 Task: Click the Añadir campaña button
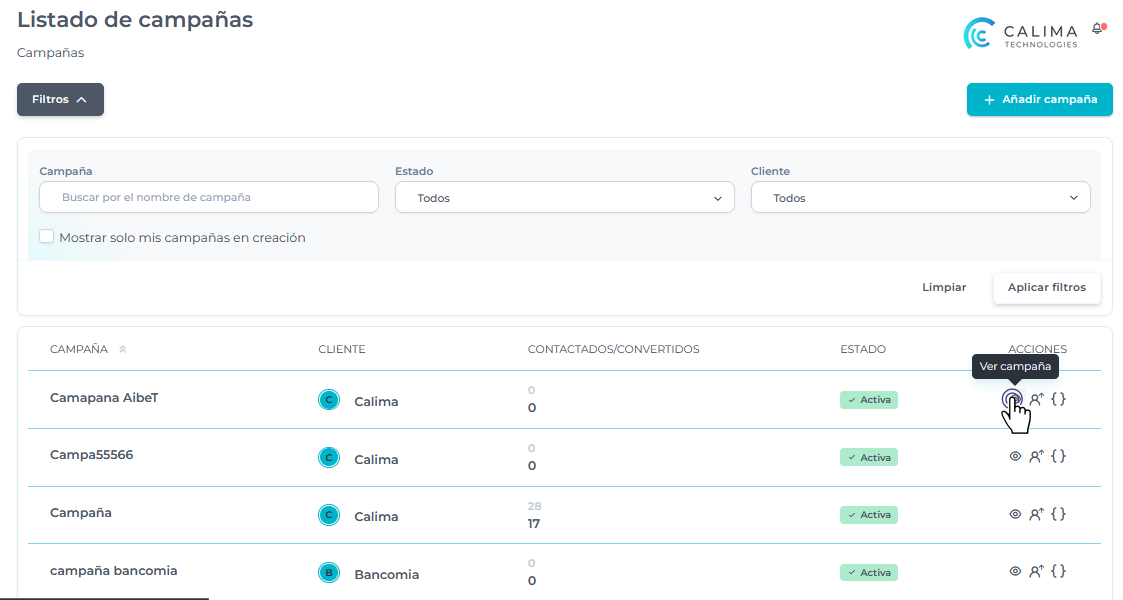click(x=1039, y=100)
